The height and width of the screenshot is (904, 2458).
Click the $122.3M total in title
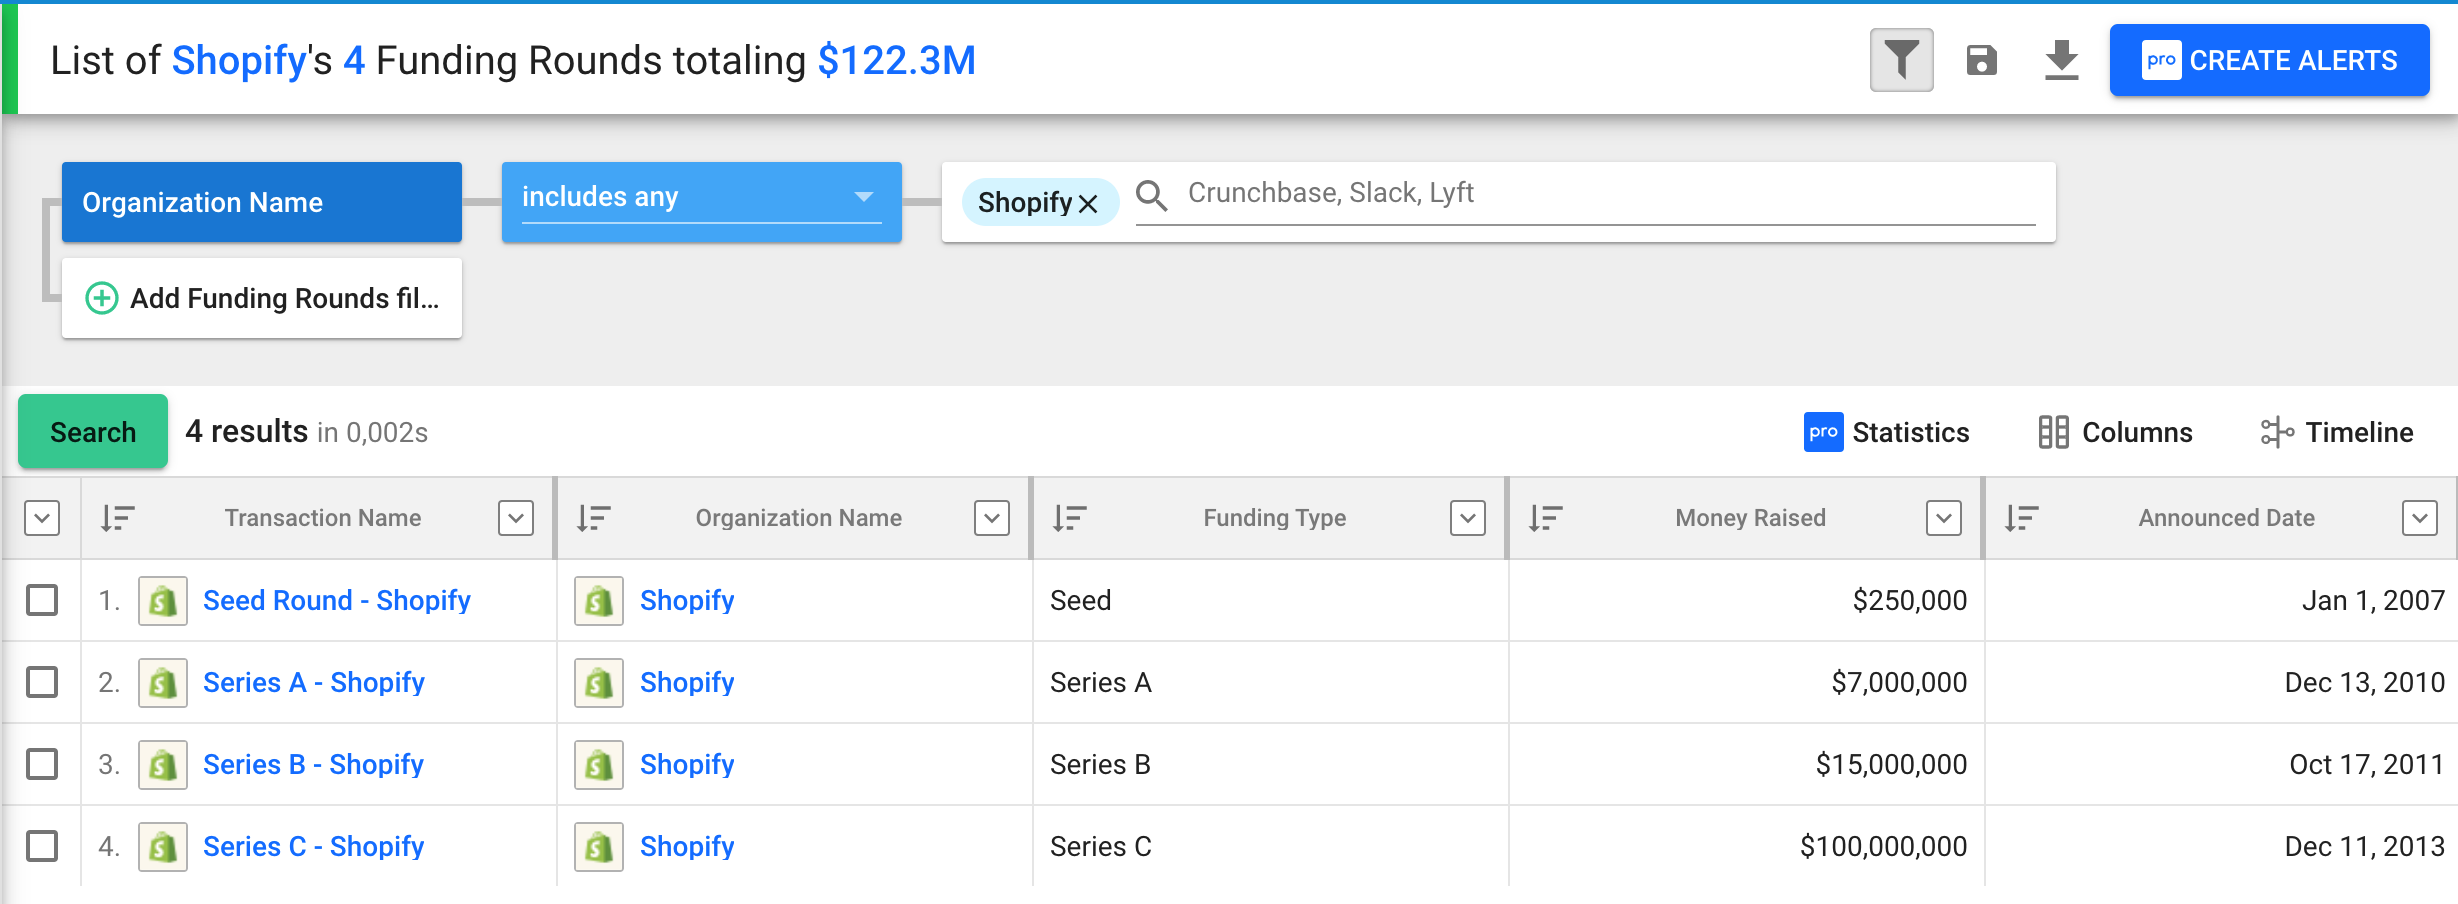[896, 60]
